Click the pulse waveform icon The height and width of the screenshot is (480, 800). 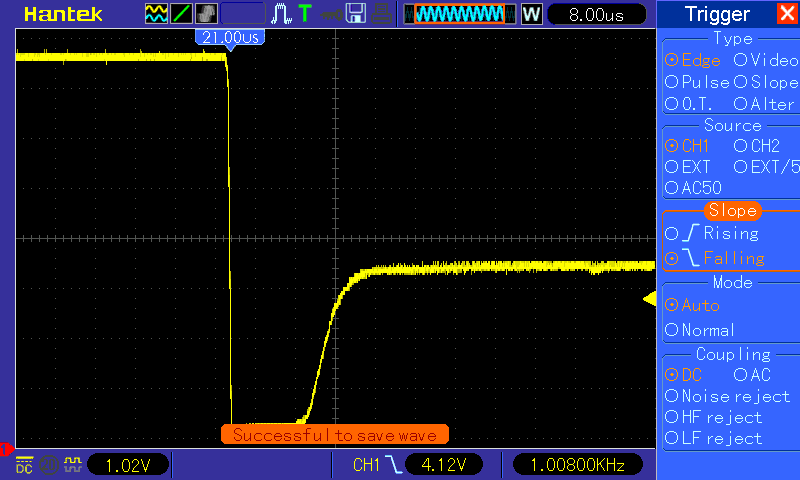tap(281, 14)
